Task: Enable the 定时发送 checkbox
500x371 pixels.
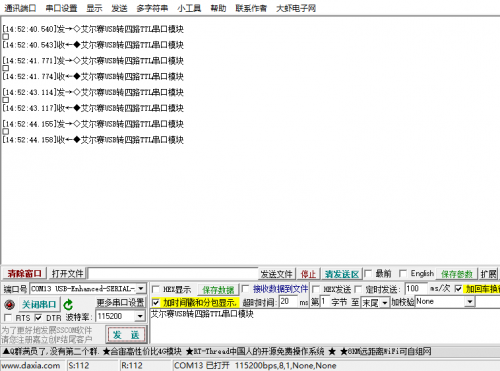Action: [x=358, y=289]
